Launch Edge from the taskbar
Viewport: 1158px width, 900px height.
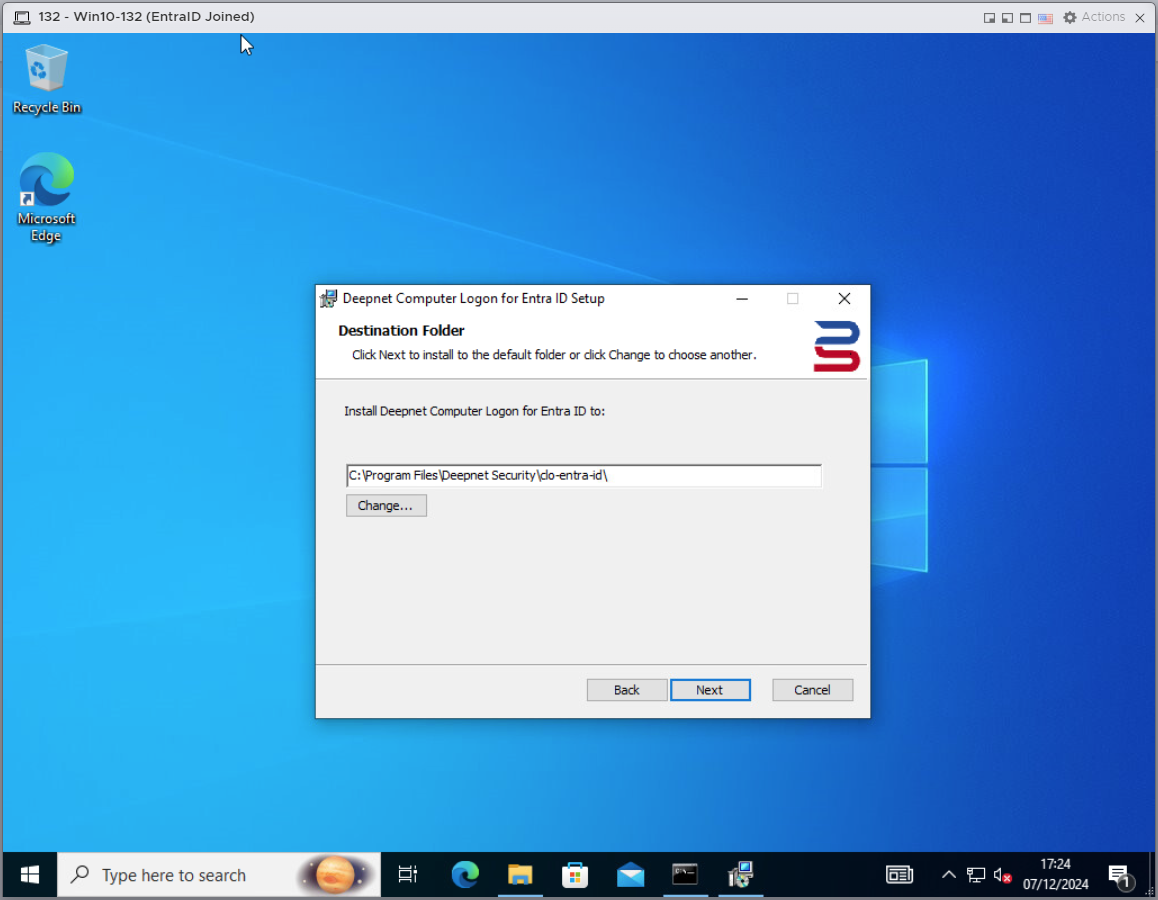point(465,875)
